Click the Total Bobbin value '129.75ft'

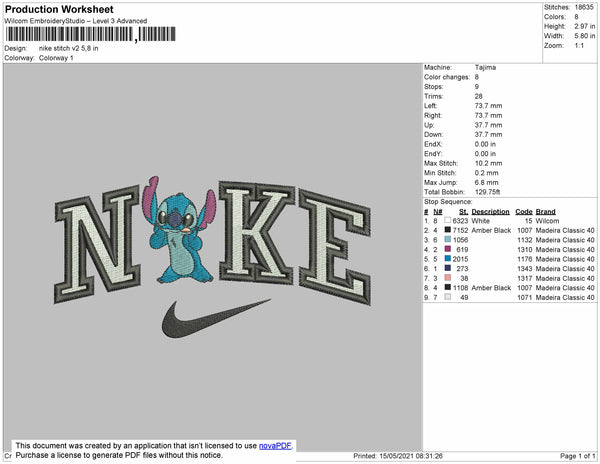click(488, 192)
